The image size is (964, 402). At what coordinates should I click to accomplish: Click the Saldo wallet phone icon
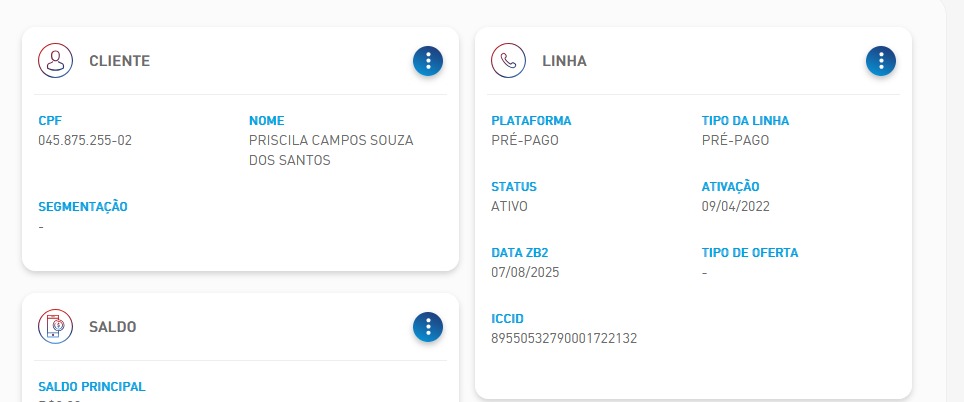(x=55, y=326)
